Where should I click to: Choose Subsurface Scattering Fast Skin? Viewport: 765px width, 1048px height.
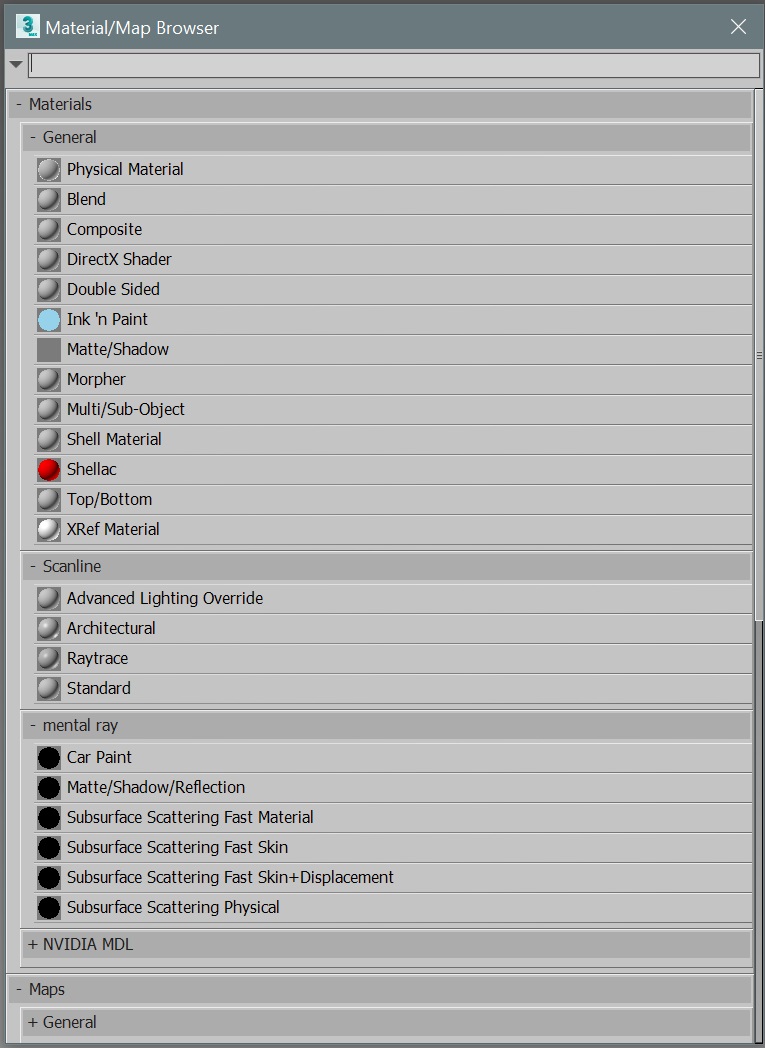coord(177,847)
